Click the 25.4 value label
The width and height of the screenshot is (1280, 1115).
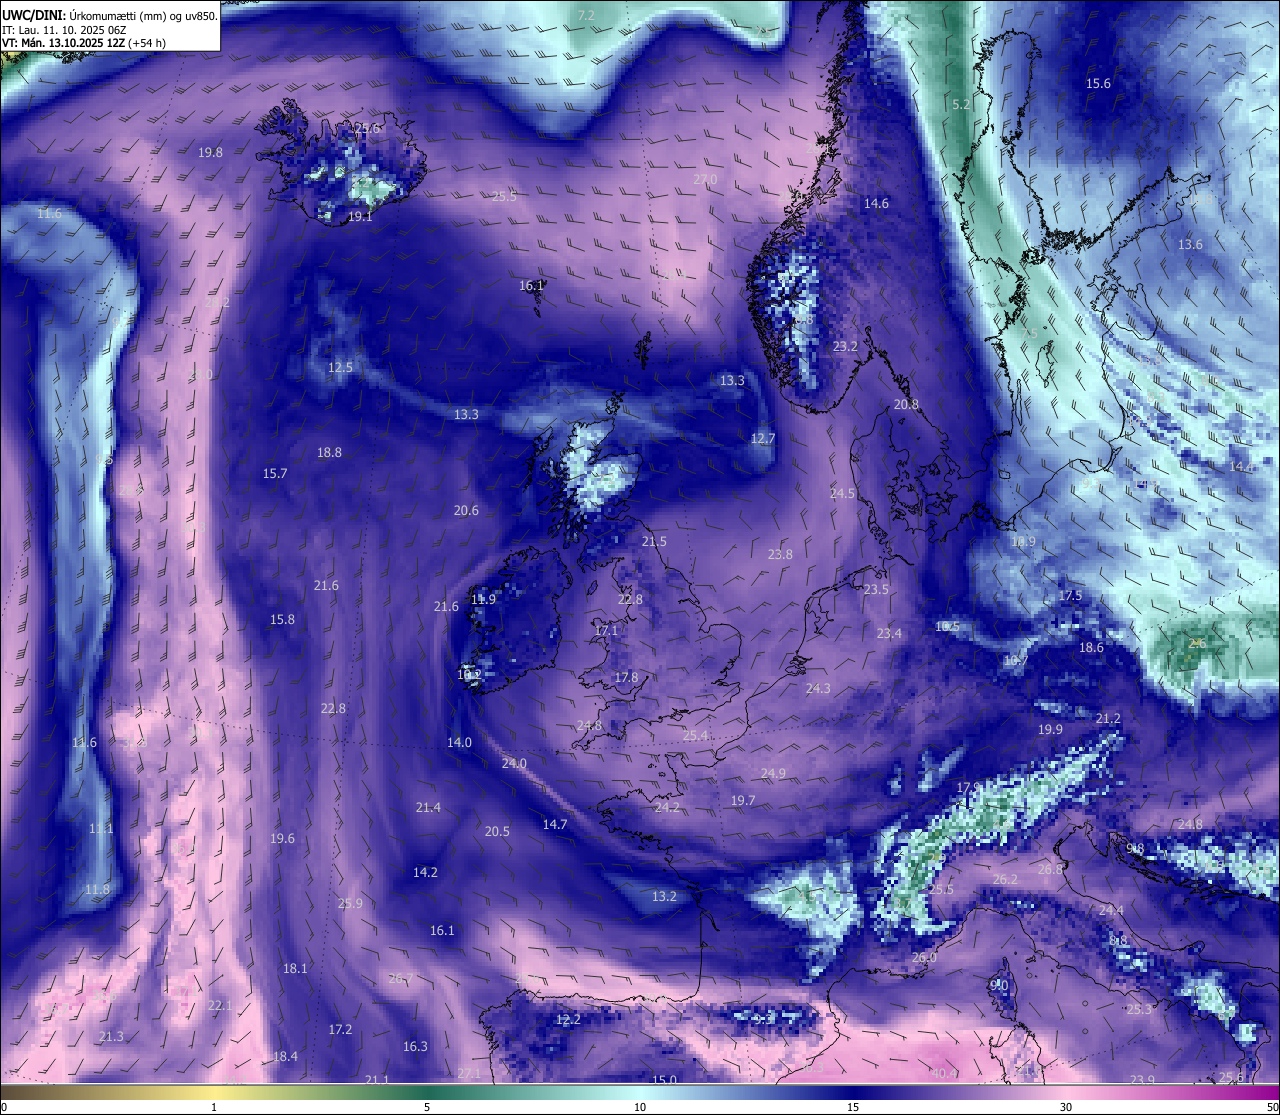click(x=695, y=735)
